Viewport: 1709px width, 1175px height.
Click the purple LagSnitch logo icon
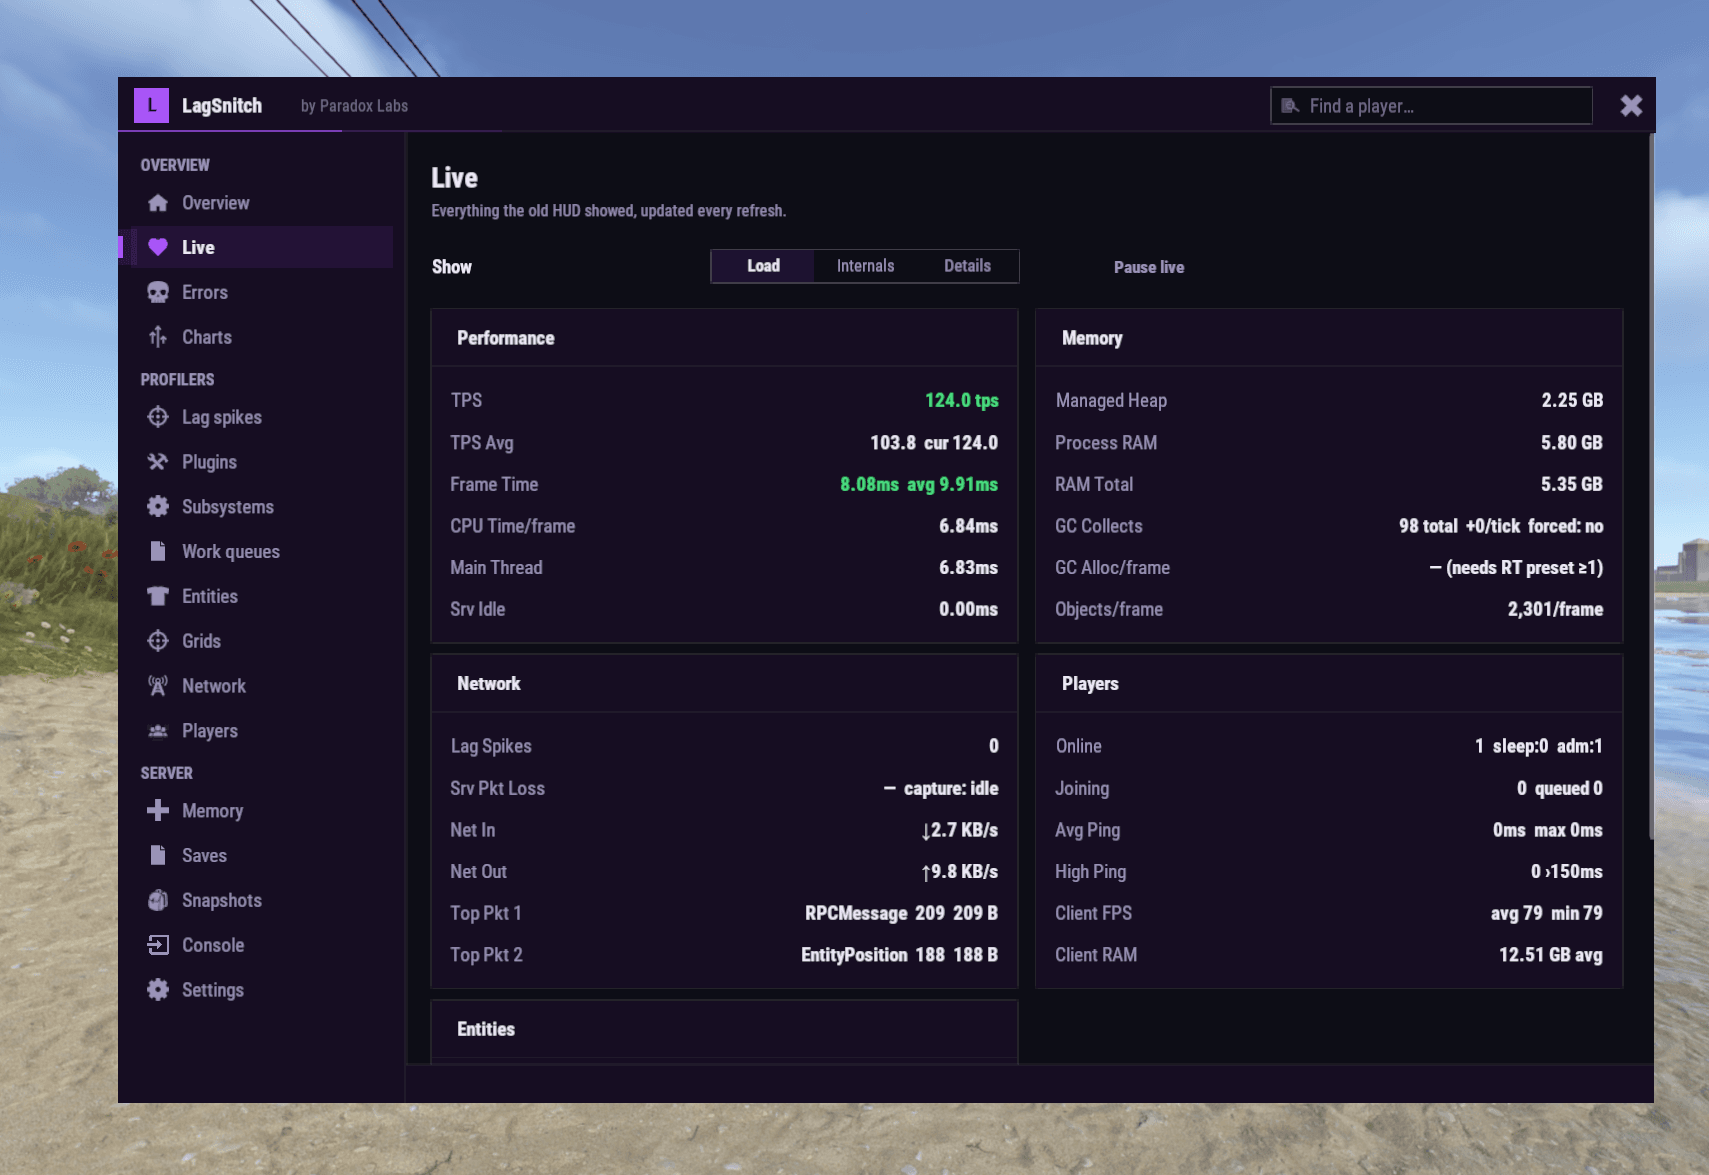coord(152,105)
